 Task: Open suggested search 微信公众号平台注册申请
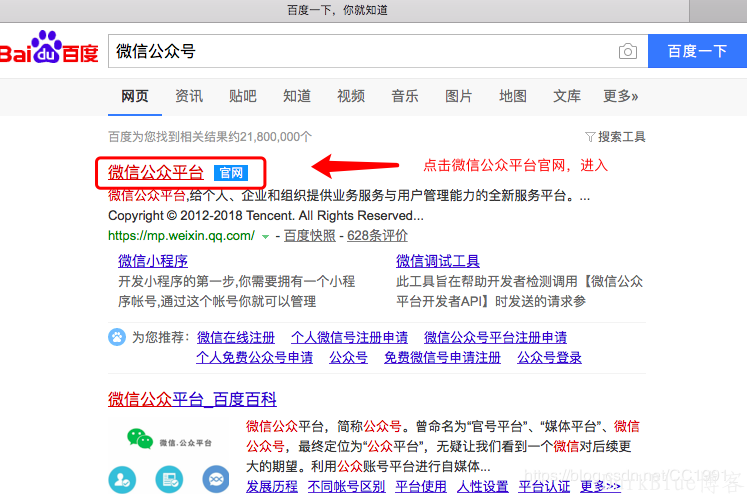495,338
